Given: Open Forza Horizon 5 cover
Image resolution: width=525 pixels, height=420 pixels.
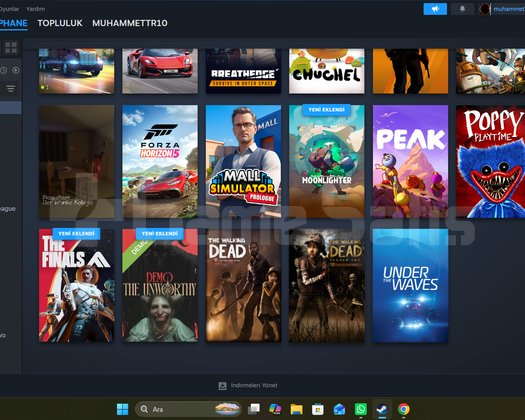Looking at the screenshot, I should (x=160, y=161).
